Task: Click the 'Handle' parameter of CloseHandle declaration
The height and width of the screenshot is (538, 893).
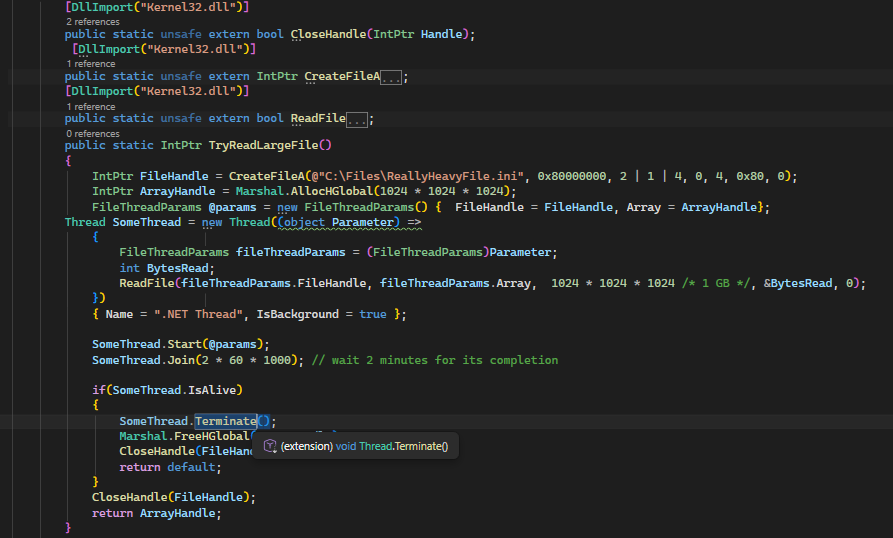Action: point(441,34)
